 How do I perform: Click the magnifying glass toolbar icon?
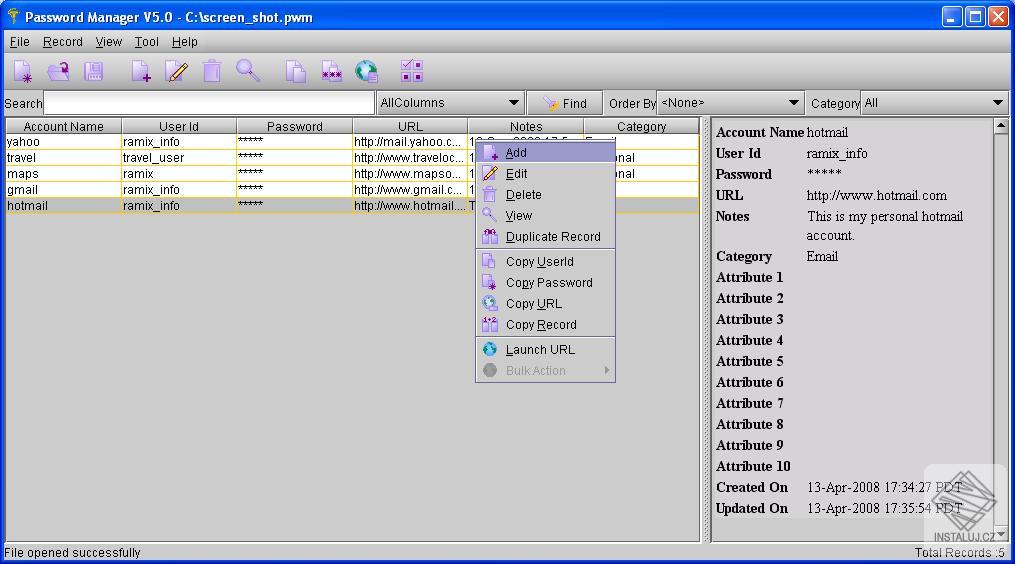(x=248, y=71)
